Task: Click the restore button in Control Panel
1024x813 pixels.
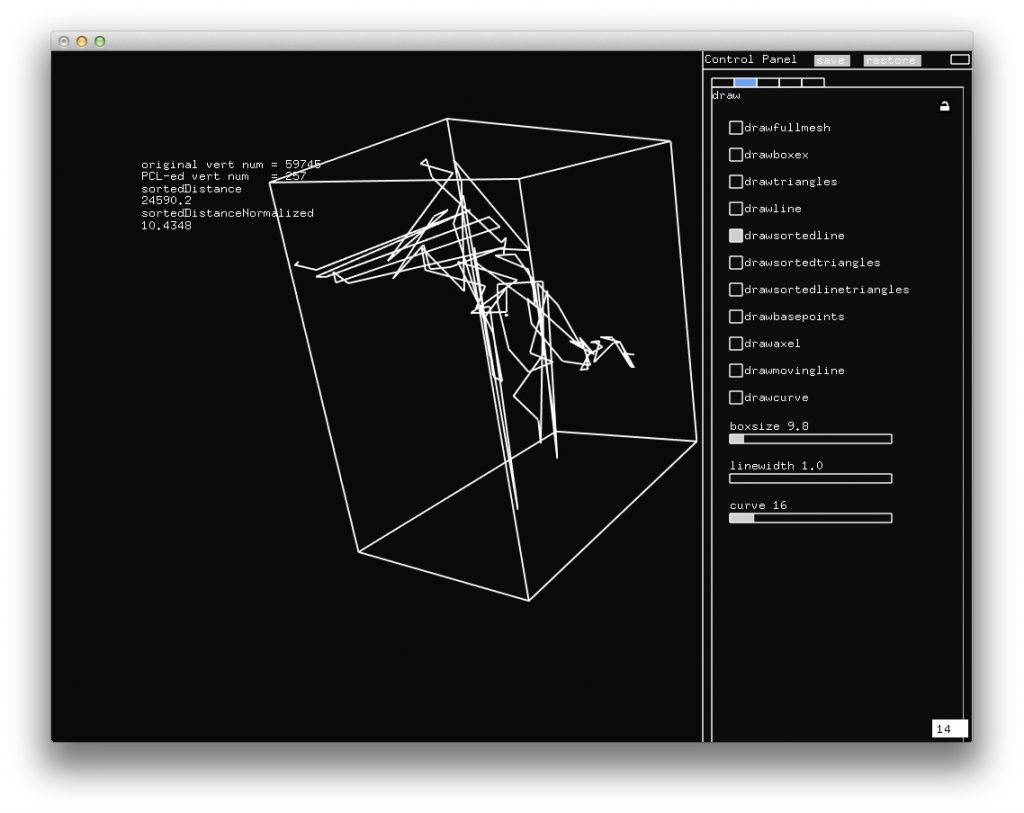Action: (x=890, y=60)
